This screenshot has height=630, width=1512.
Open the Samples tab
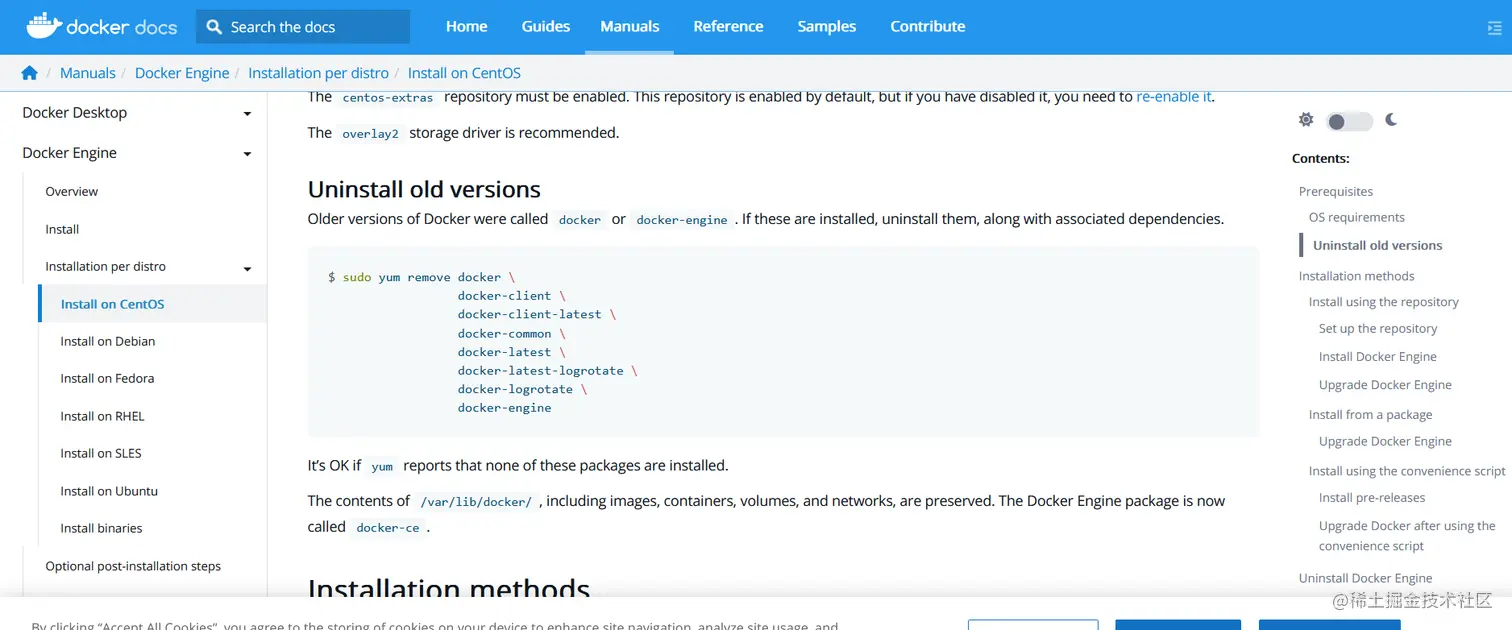(x=827, y=27)
